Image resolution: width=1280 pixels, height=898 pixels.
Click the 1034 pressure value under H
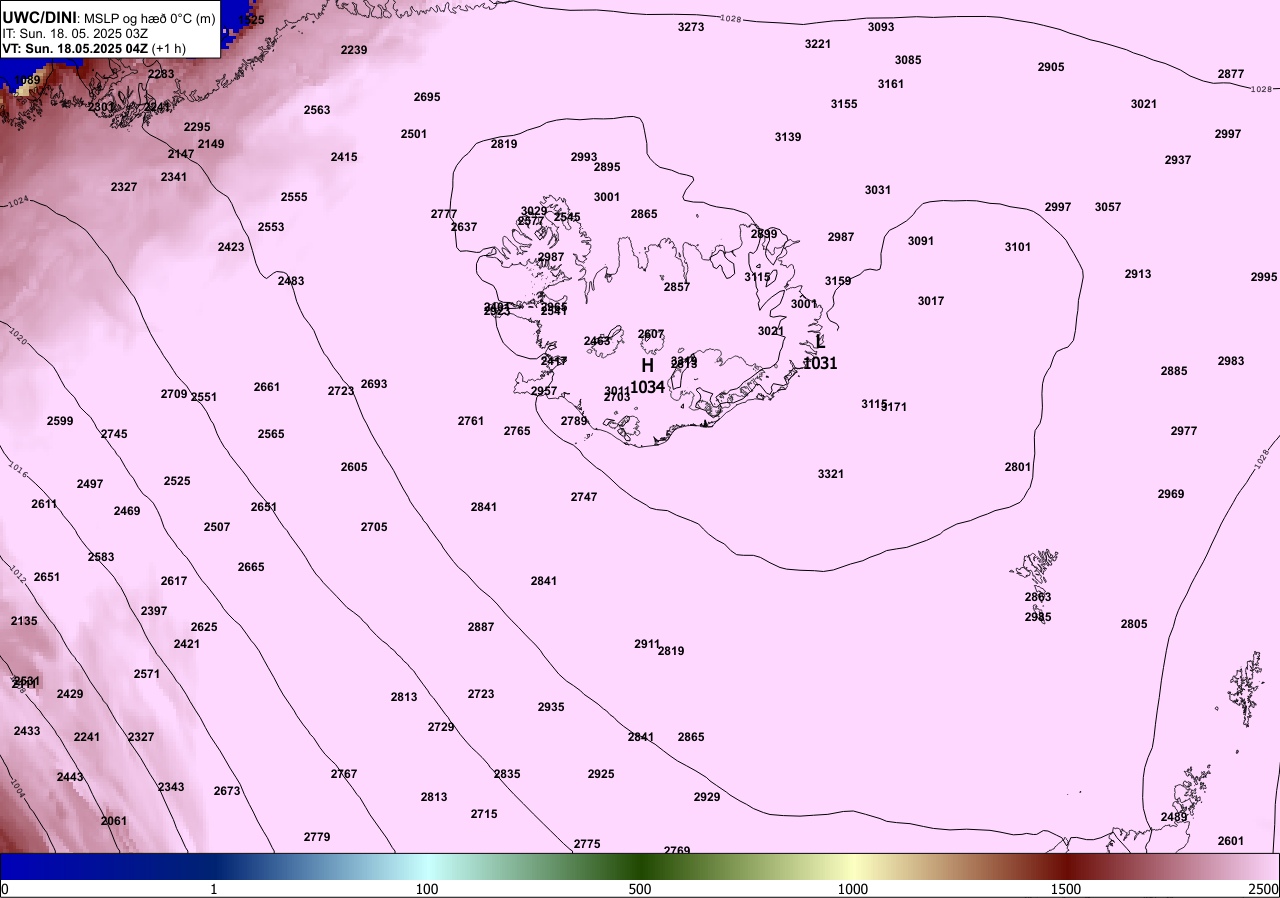(x=647, y=387)
